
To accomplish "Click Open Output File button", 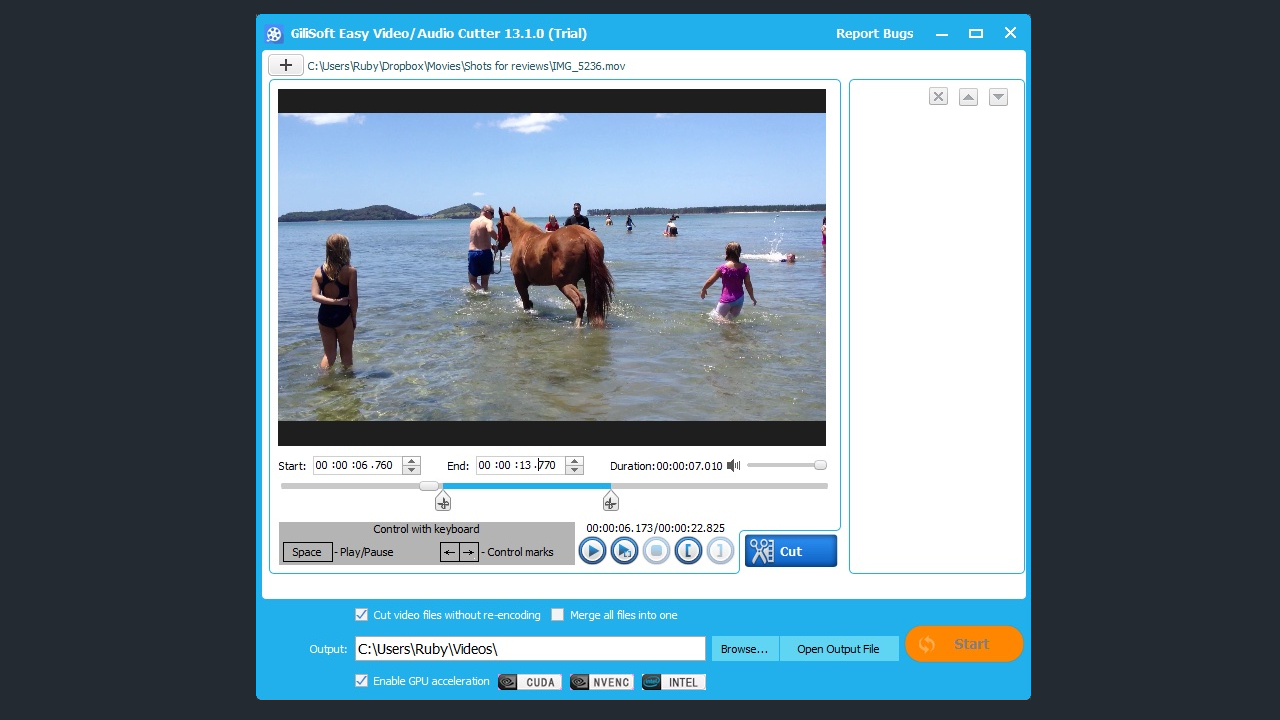I will (x=838, y=649).
